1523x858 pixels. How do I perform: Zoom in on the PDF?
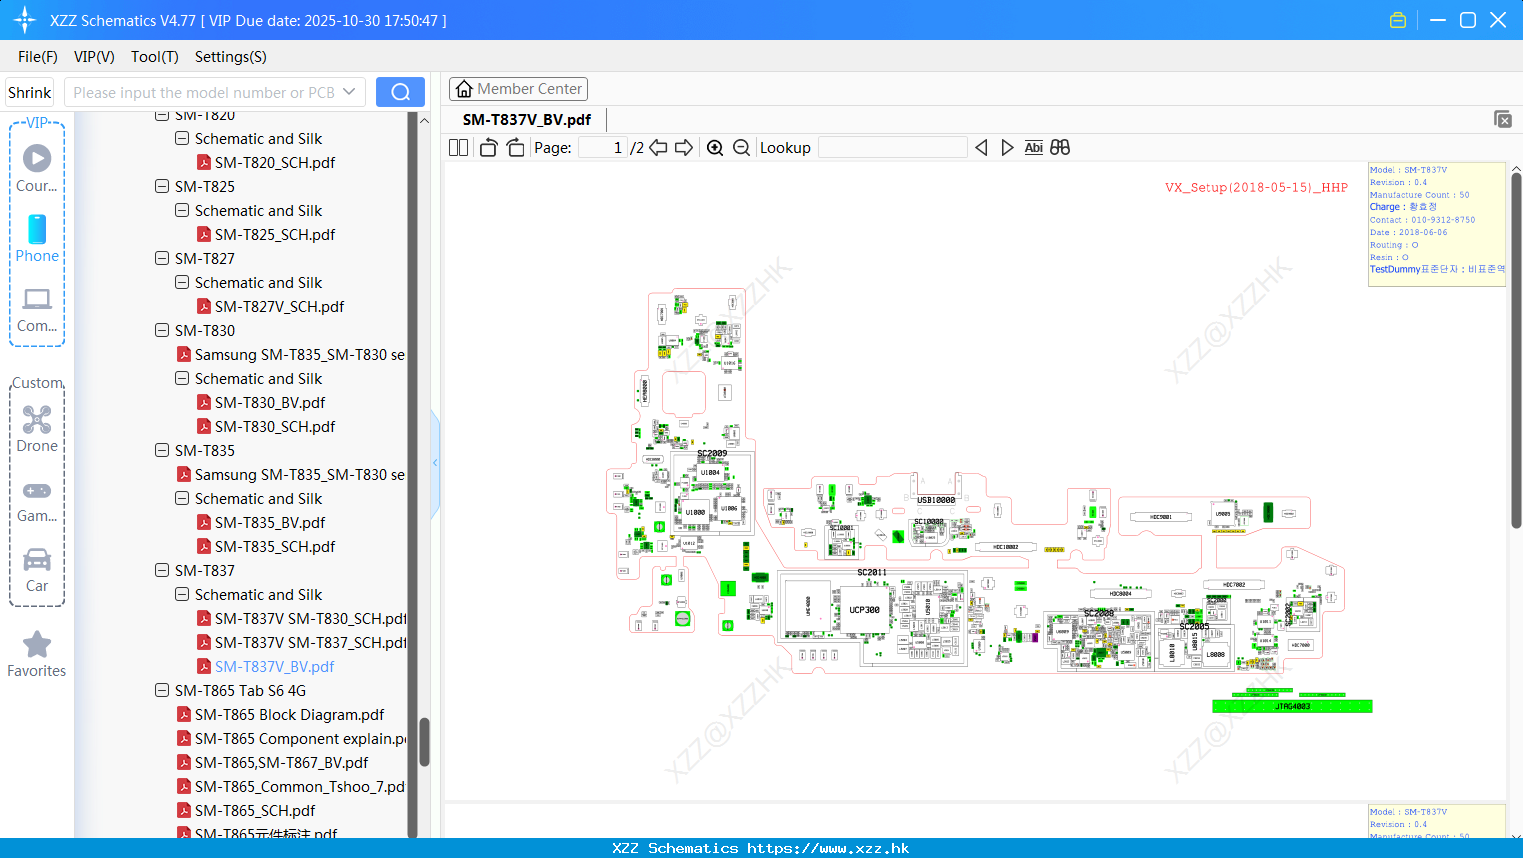pyautogui.click(x=715, y=147)
